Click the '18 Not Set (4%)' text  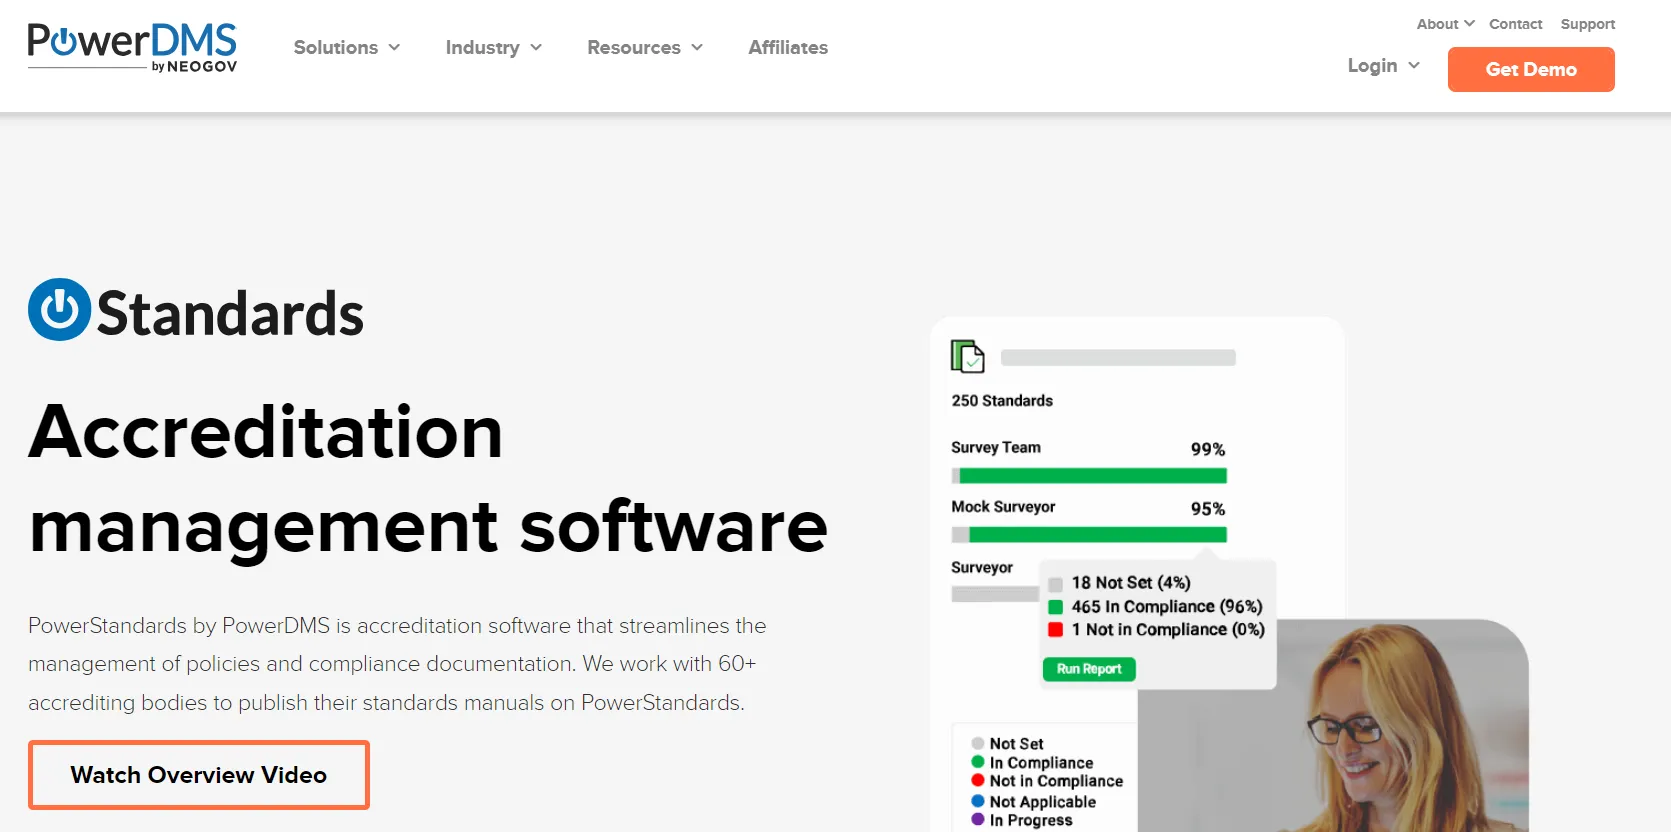[x=1131, y=583]
